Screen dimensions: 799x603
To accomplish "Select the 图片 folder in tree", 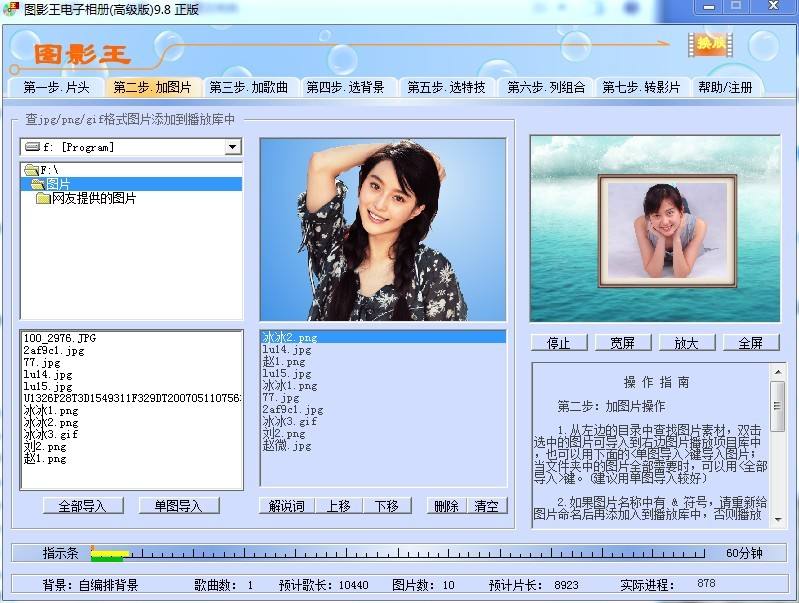I will 131,184.
